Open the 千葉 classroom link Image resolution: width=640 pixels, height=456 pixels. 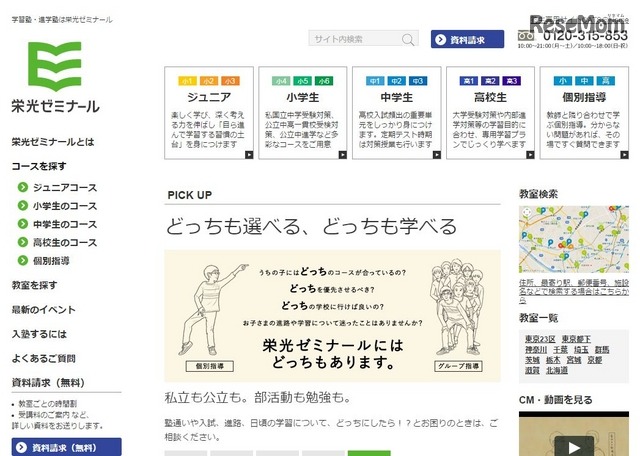(x=560, y=350)
